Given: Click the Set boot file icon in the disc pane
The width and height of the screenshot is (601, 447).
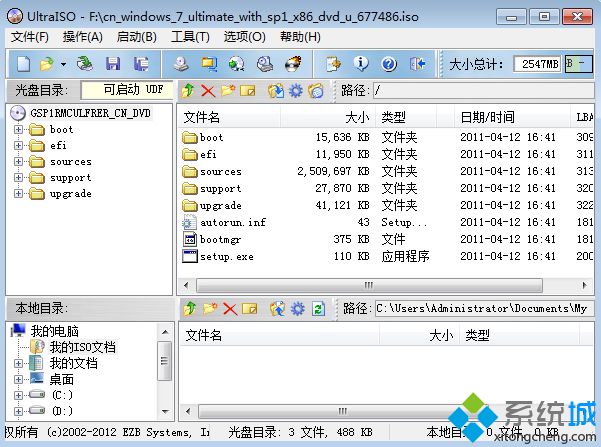Looking at the screenshot, I should [315, 91].
